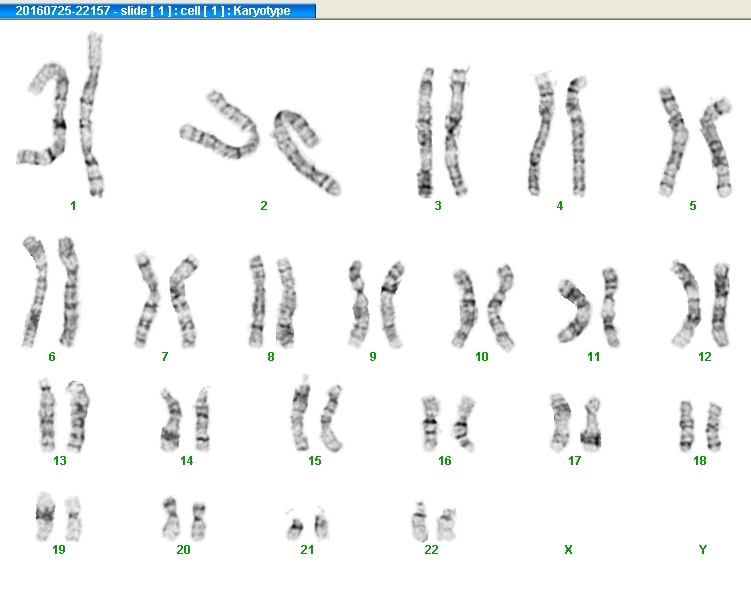Select the chromosome 10 pair image
Screen dimensions: 751x595
(x=483, y=308)
